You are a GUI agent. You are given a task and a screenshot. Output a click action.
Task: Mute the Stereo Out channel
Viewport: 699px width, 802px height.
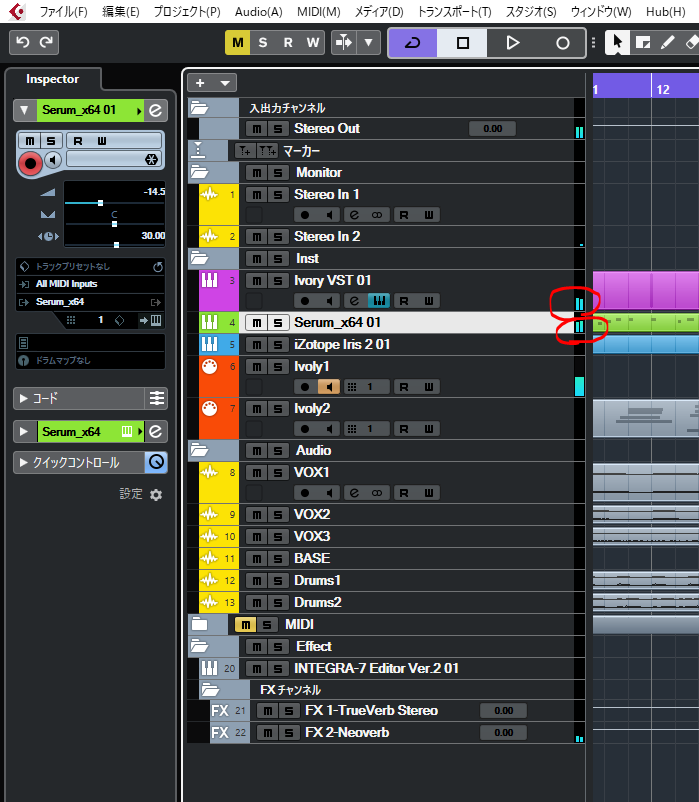click(257, 129)
